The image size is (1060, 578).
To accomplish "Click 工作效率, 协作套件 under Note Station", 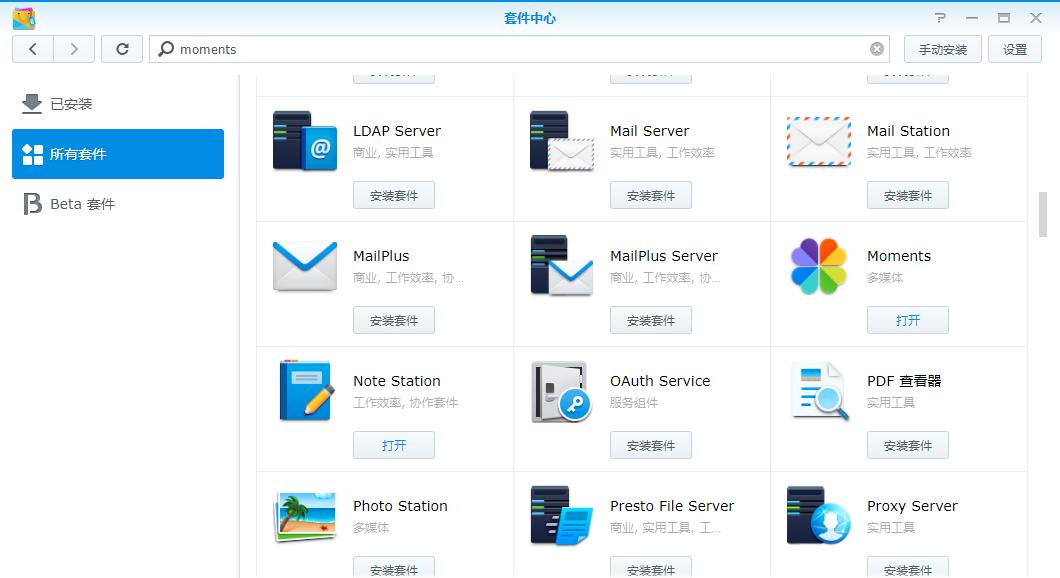I will (406, 403).
